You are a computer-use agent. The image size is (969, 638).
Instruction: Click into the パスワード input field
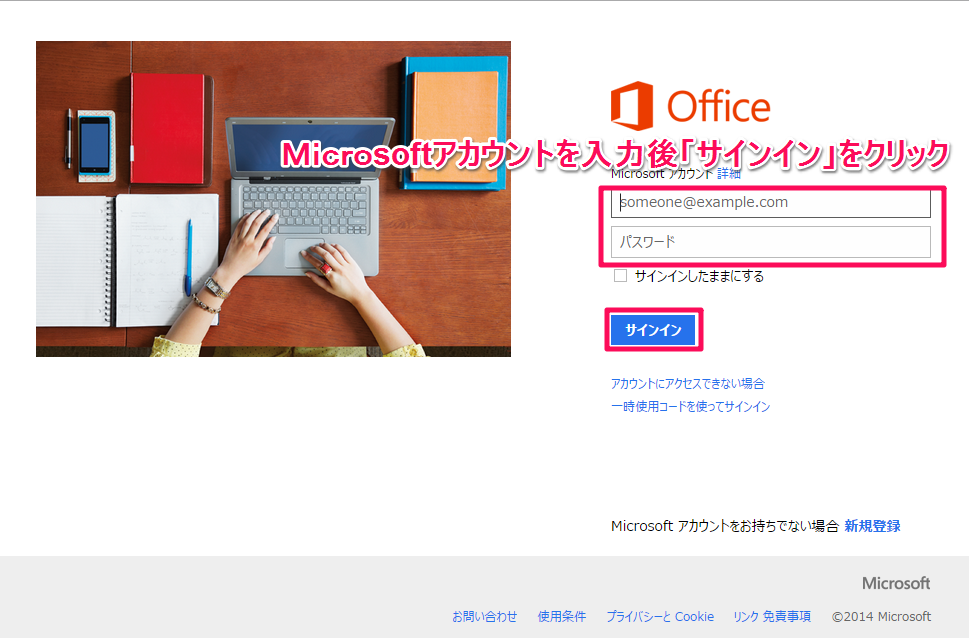pyautogui.click(x=771, y=242)
